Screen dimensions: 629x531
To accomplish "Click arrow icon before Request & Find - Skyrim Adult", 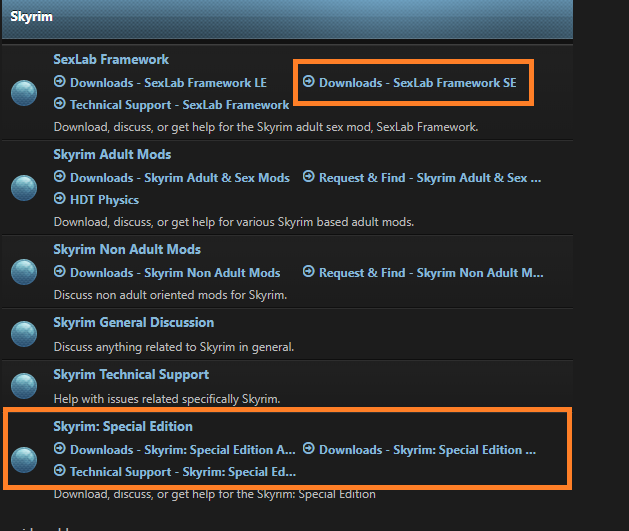I will (308, 176).
